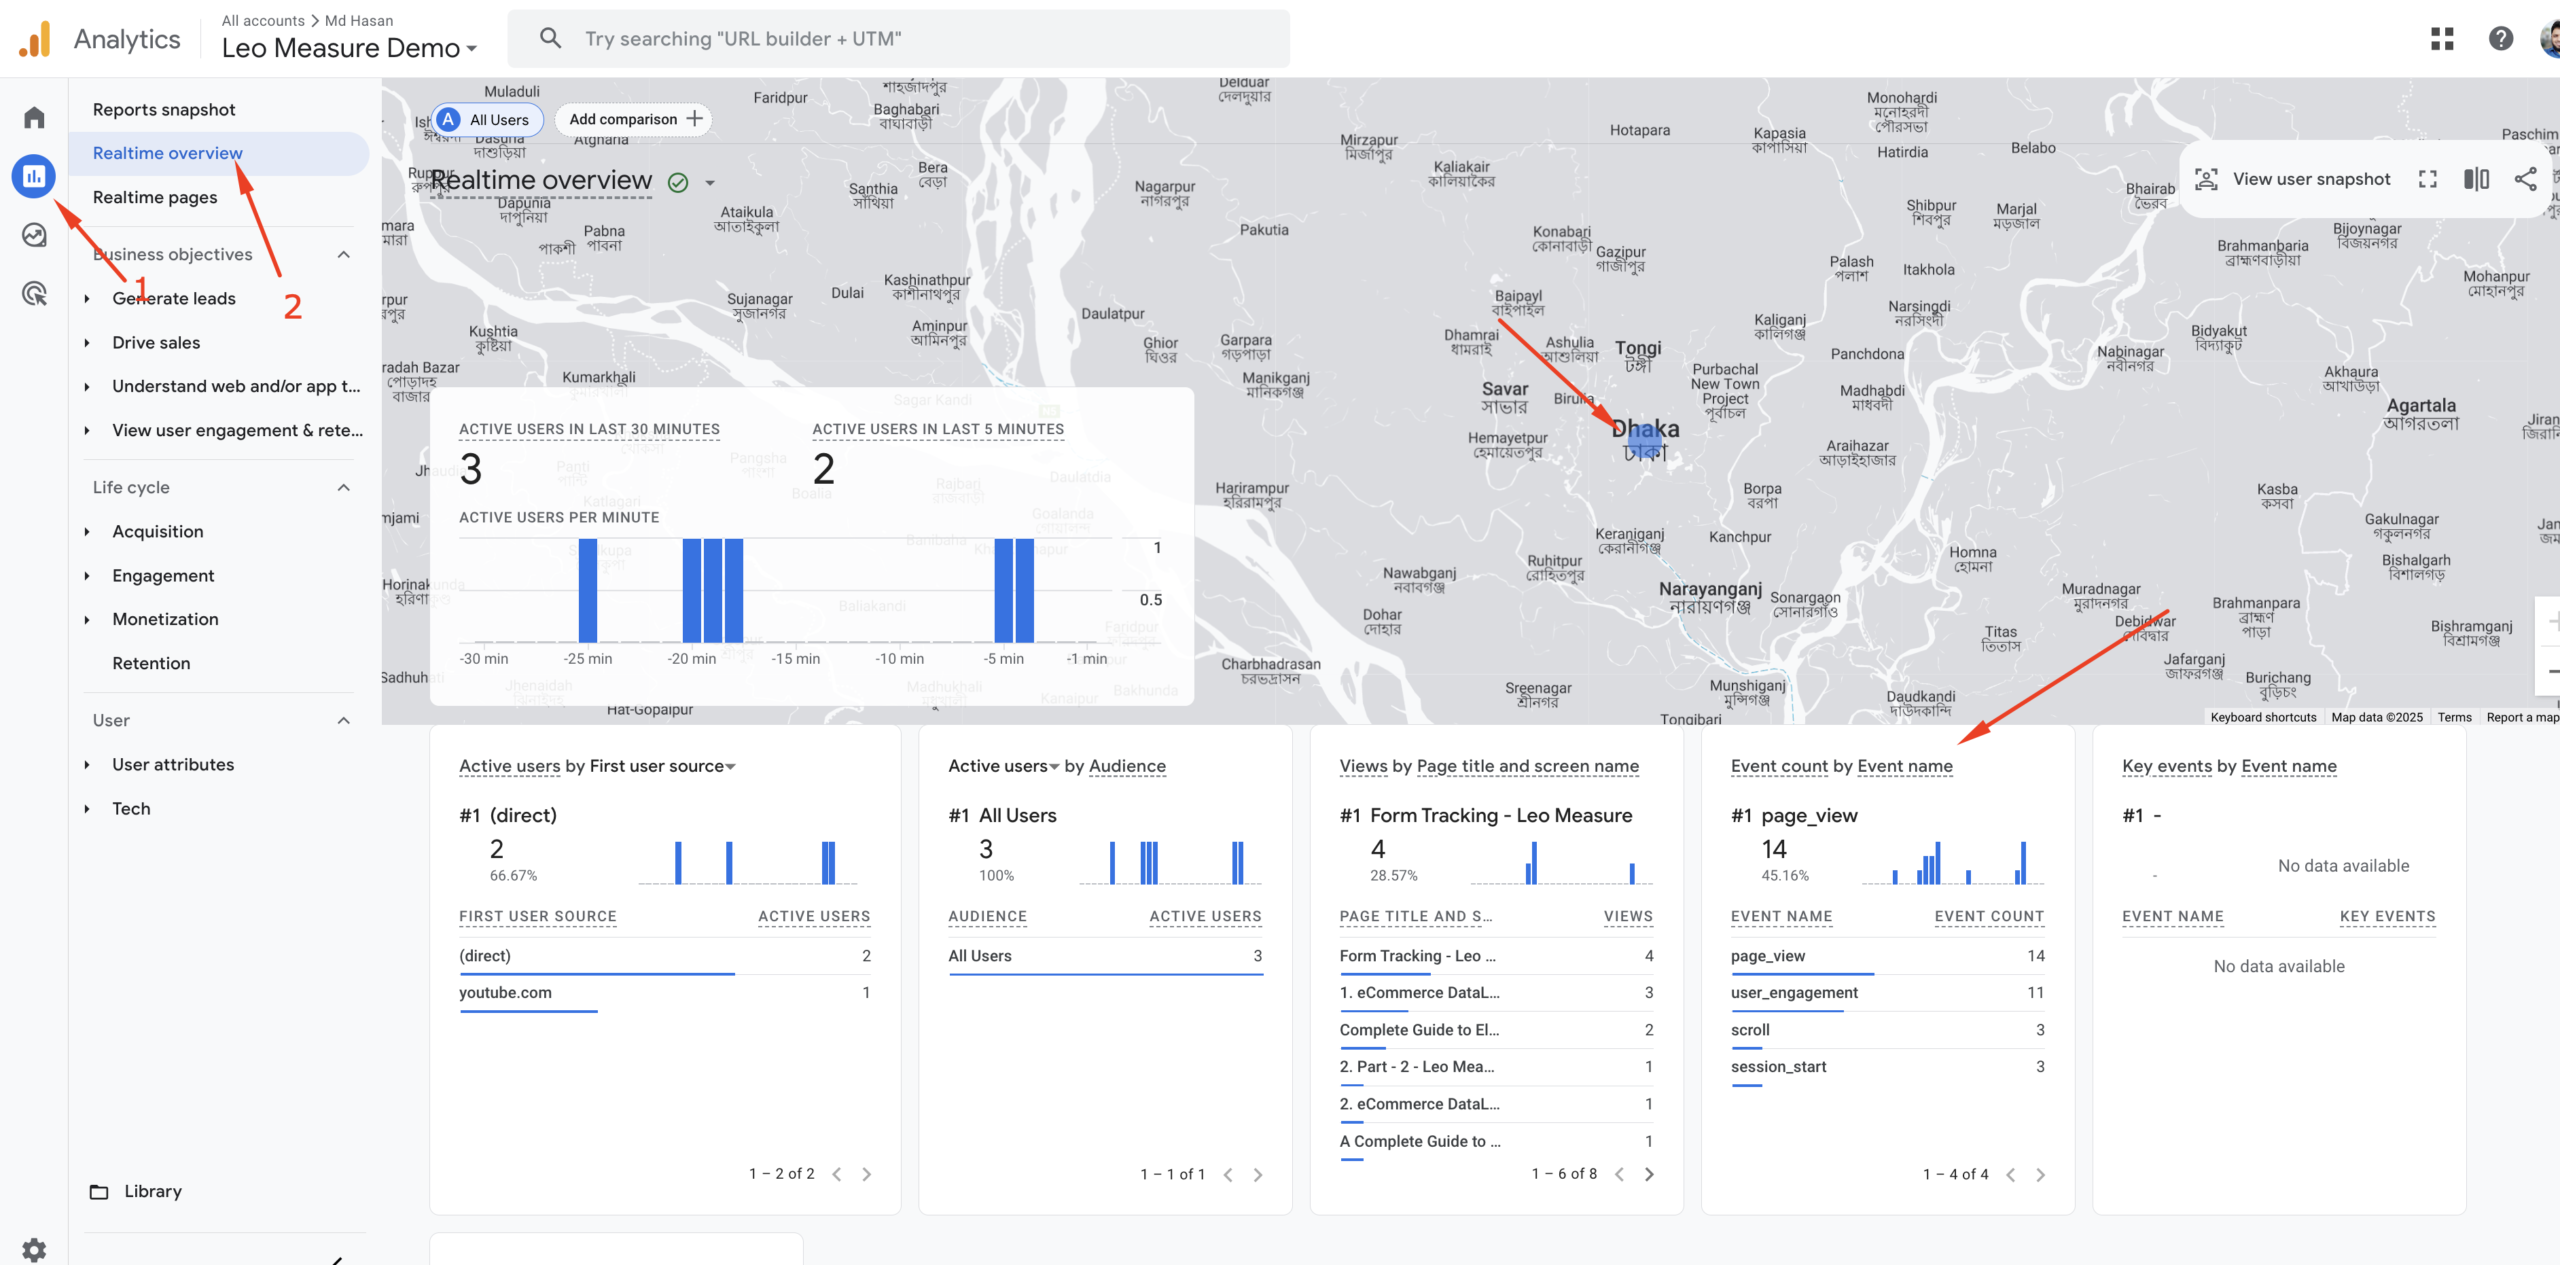Expand the Generate leads item
This screenshot has width=2560, height=1265.
point(87,299)
